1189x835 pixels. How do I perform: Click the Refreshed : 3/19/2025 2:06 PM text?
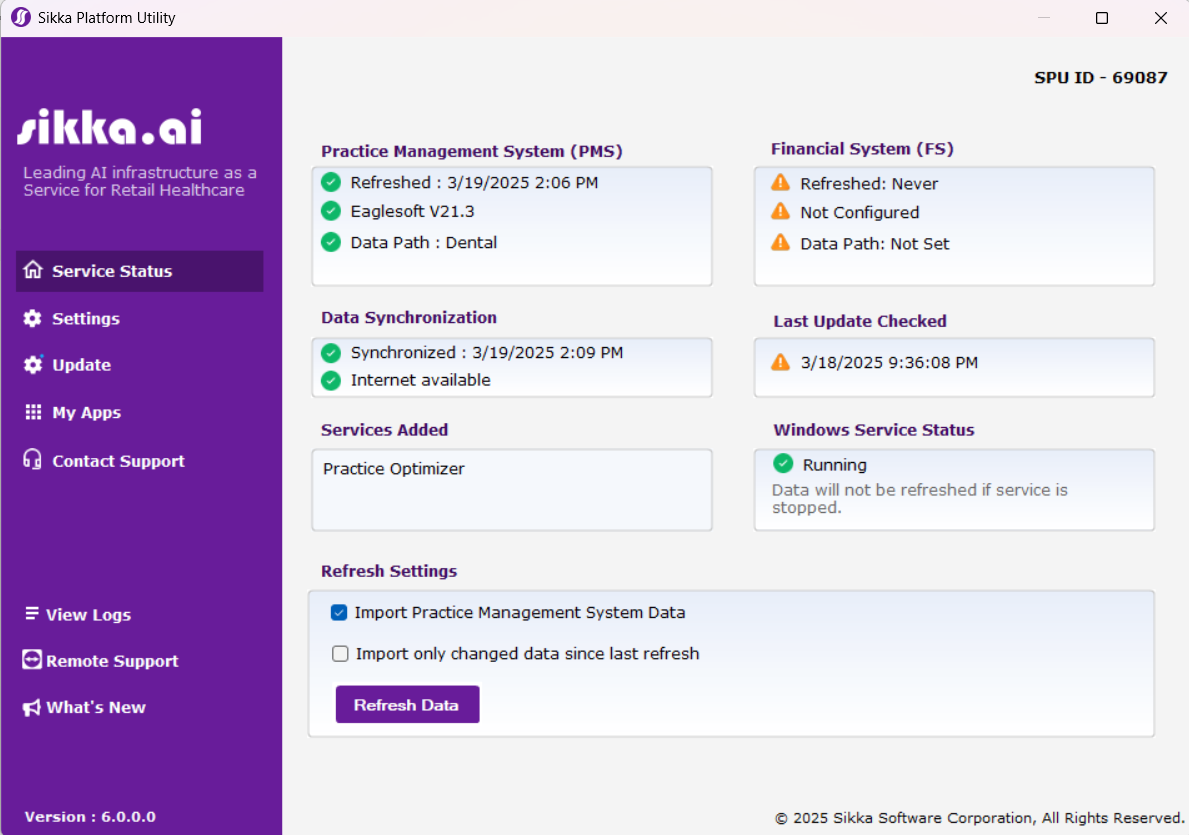[x=474, y=182]
